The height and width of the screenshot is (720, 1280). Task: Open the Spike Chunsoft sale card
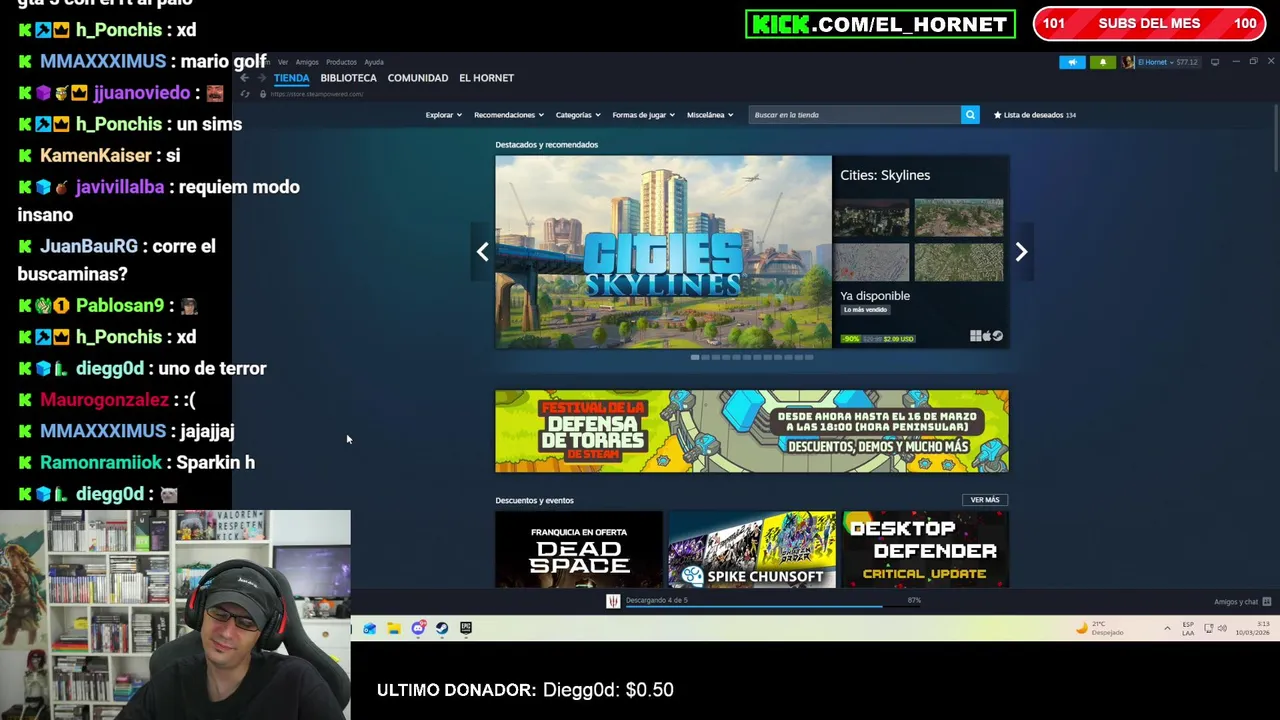pos(752,549)
